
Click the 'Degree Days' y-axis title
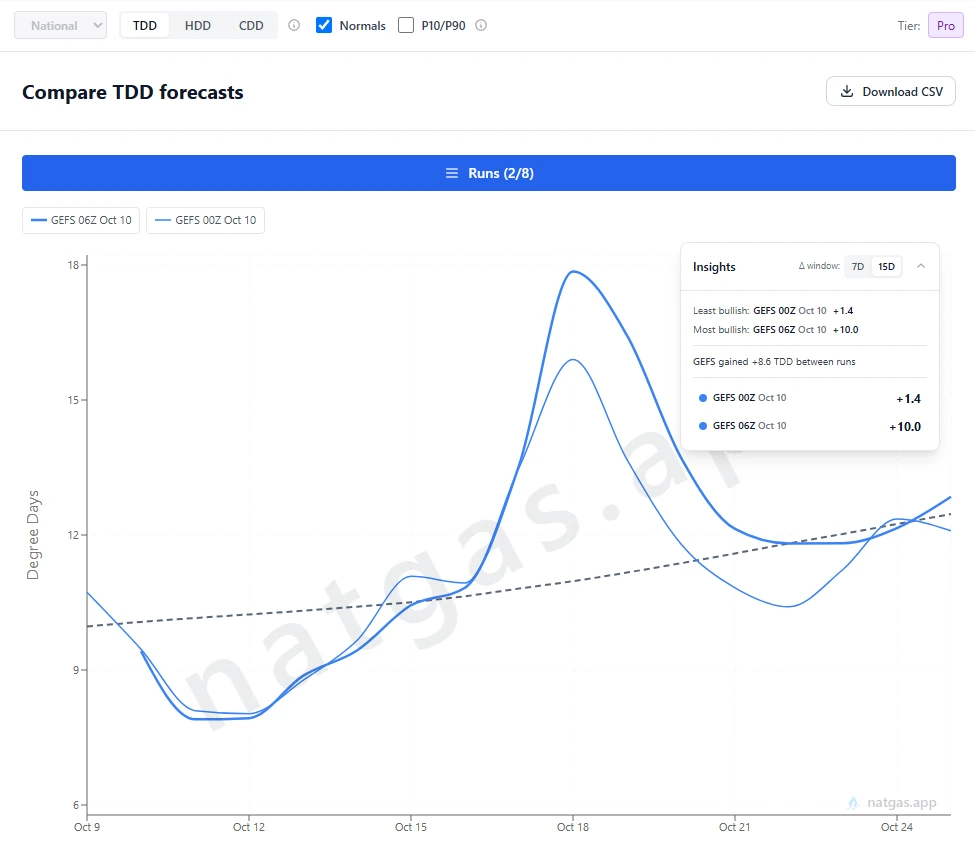coord(33,535)
